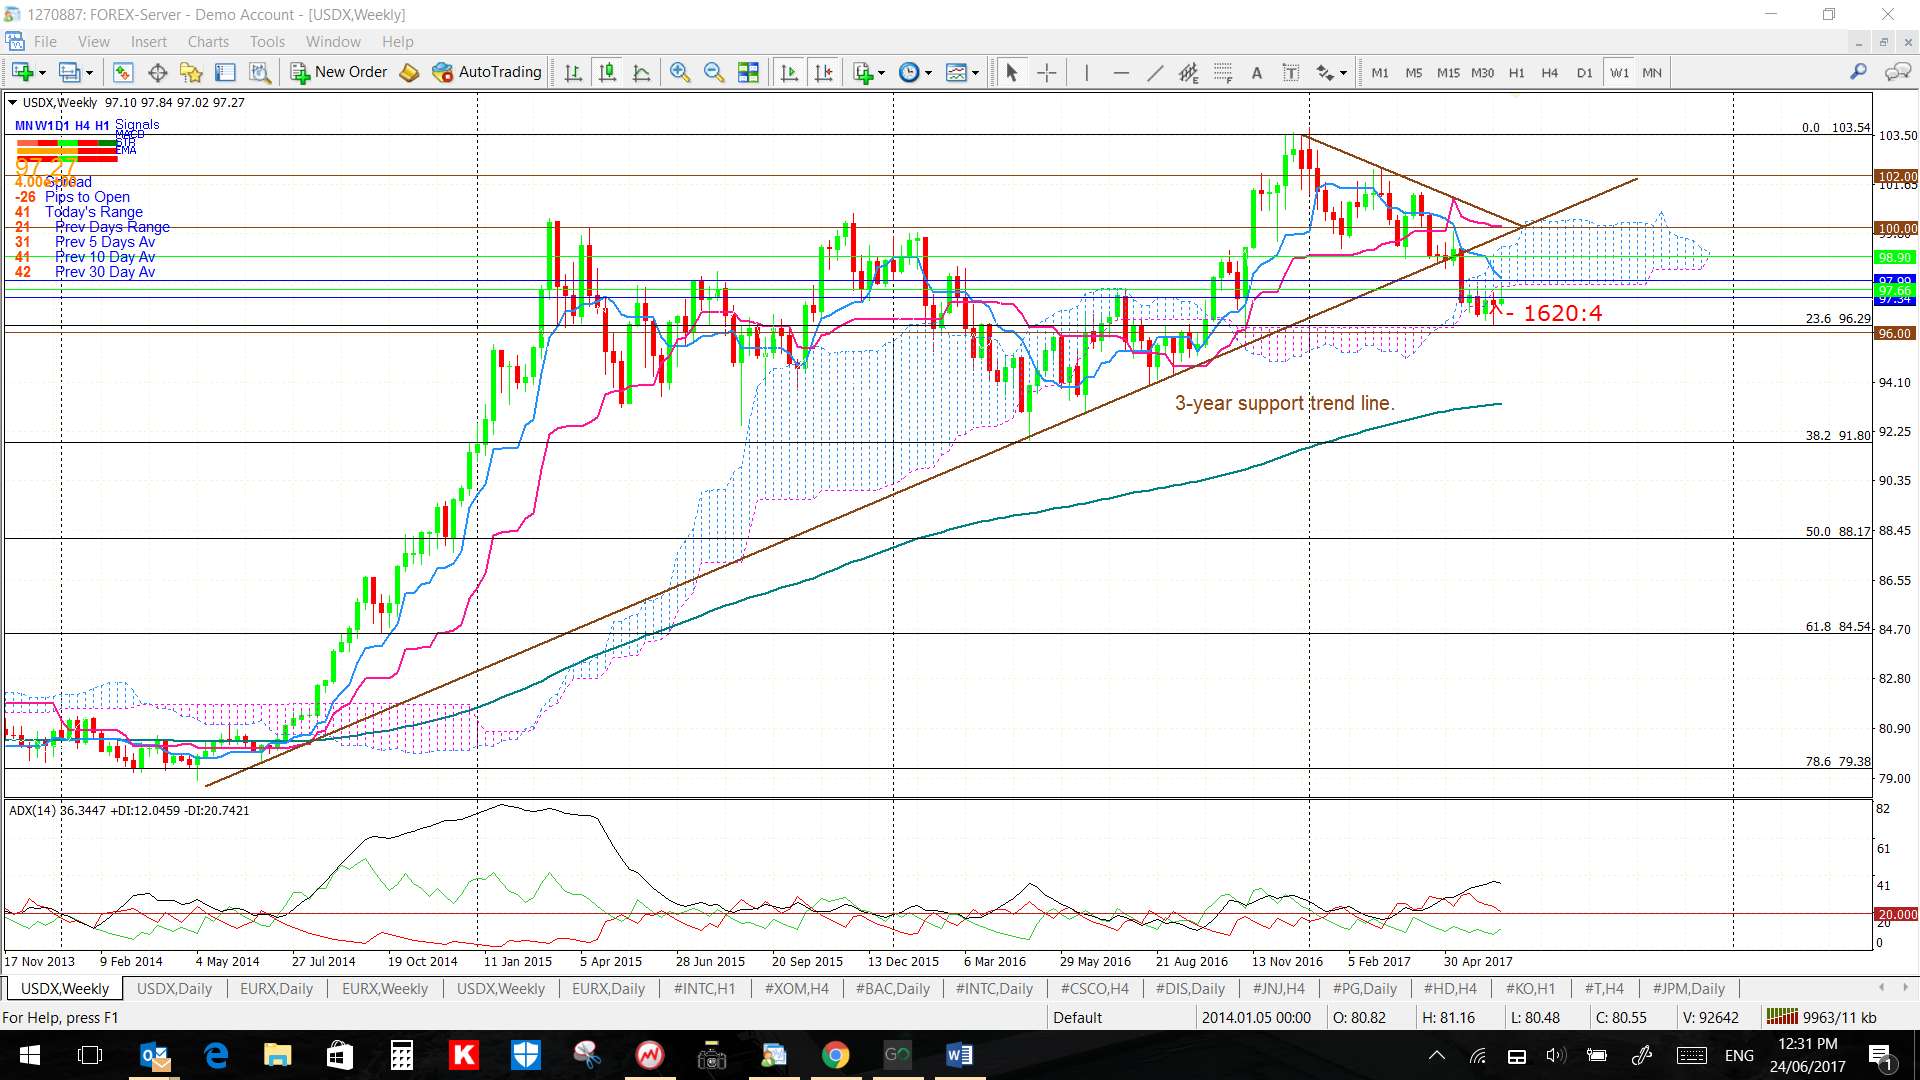Select the Crosshair cursor tool
Image resolution: width=1920 pixels, height=1080 pixels.
coord(1046,72)
